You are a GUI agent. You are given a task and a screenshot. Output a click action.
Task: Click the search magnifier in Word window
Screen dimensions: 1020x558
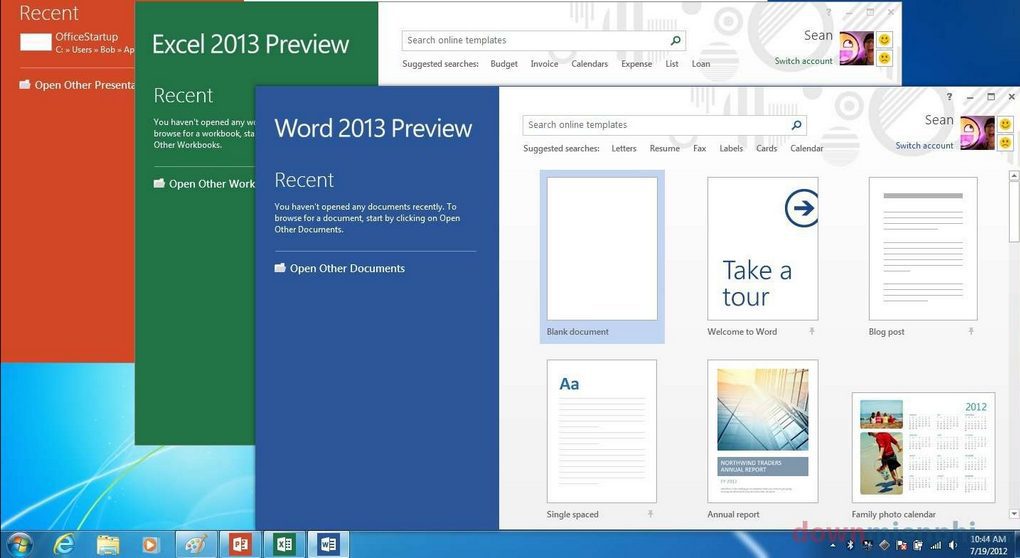click(x=796, y=125)
